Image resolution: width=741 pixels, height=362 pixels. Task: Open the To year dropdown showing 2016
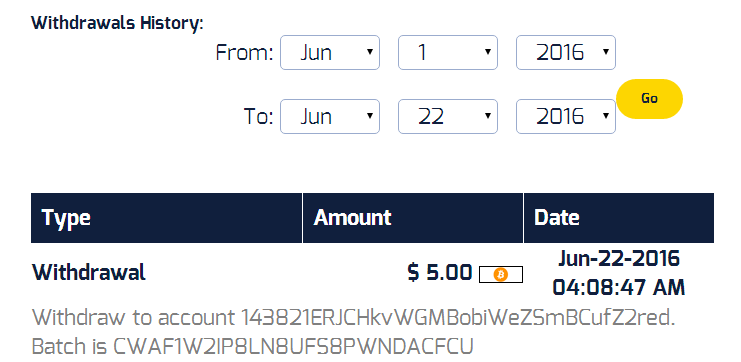[x=566, y=116]
